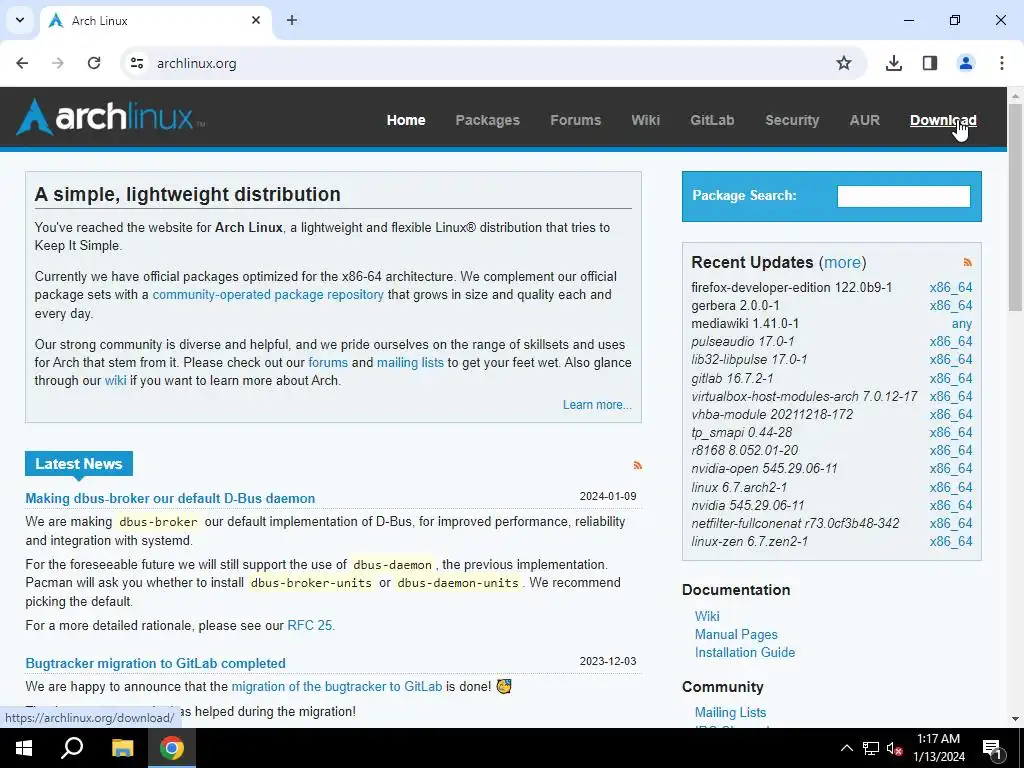Open virtualbox-host-modules-arch package
The width and height of the screenshot is (1024, 768).
click(x=804, y=396)
